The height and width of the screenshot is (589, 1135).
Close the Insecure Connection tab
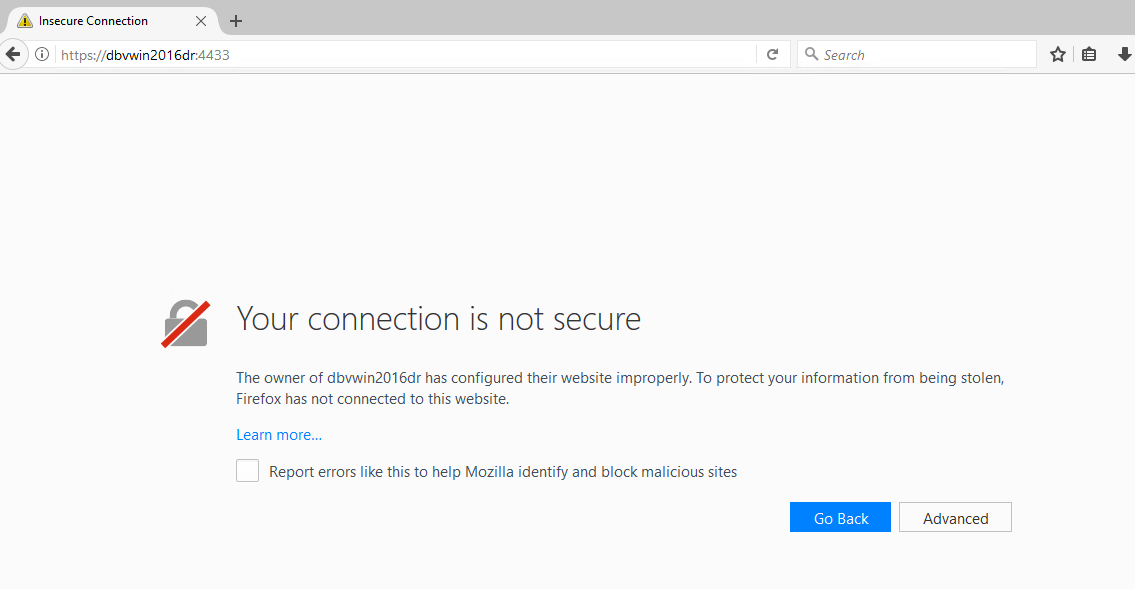[201, 21]
